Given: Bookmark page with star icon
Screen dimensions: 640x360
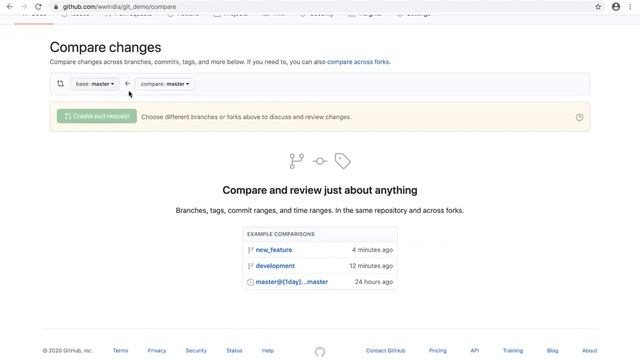Looking at the screenshot, I should point(598,7).
